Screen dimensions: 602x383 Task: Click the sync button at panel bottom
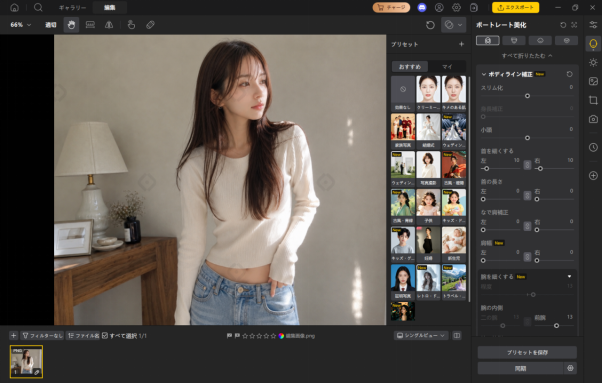point(520,368)
